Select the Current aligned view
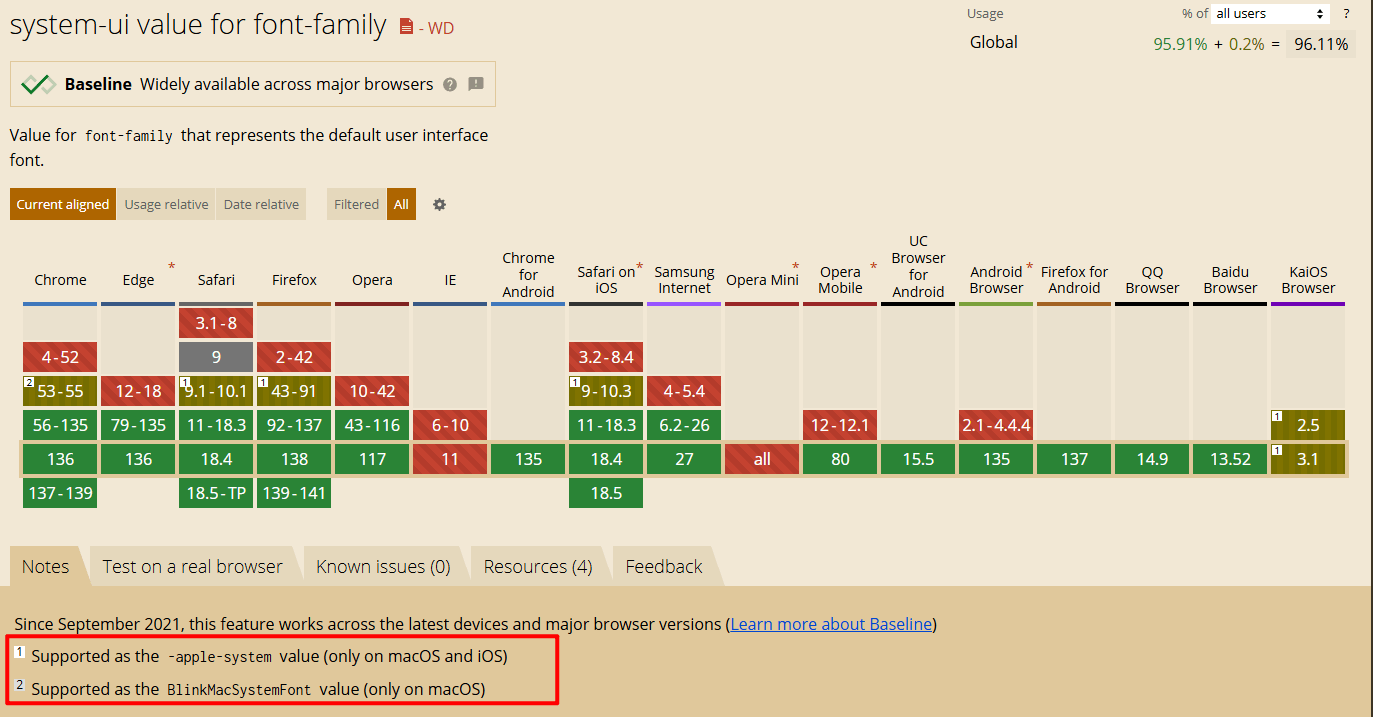 (x=63, y=204)
